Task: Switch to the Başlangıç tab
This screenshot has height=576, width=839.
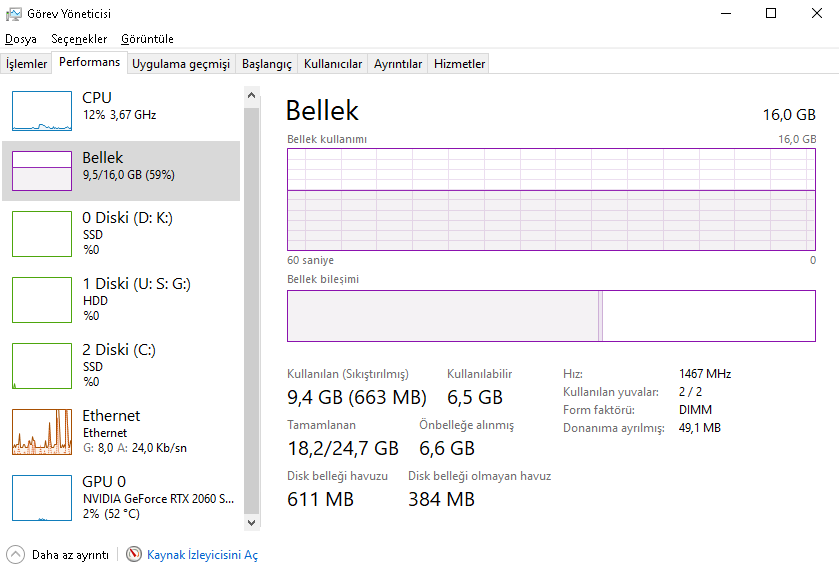Action: pos(267,64)
